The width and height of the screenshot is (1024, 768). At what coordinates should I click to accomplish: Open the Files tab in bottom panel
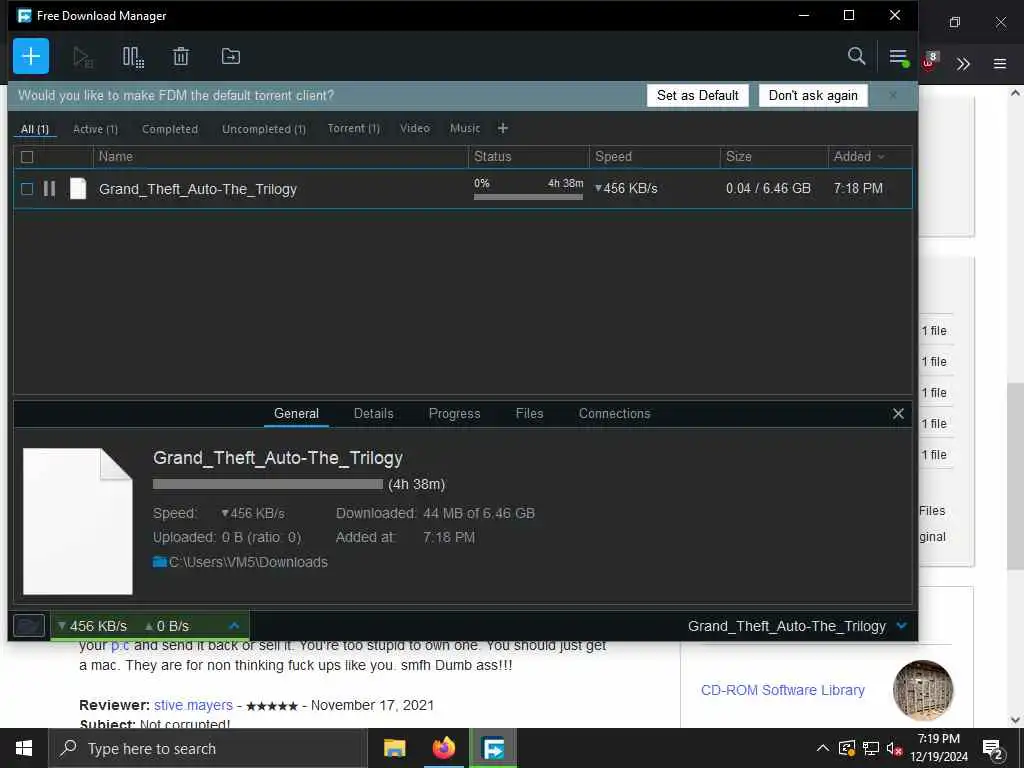(x=529, y=413)
